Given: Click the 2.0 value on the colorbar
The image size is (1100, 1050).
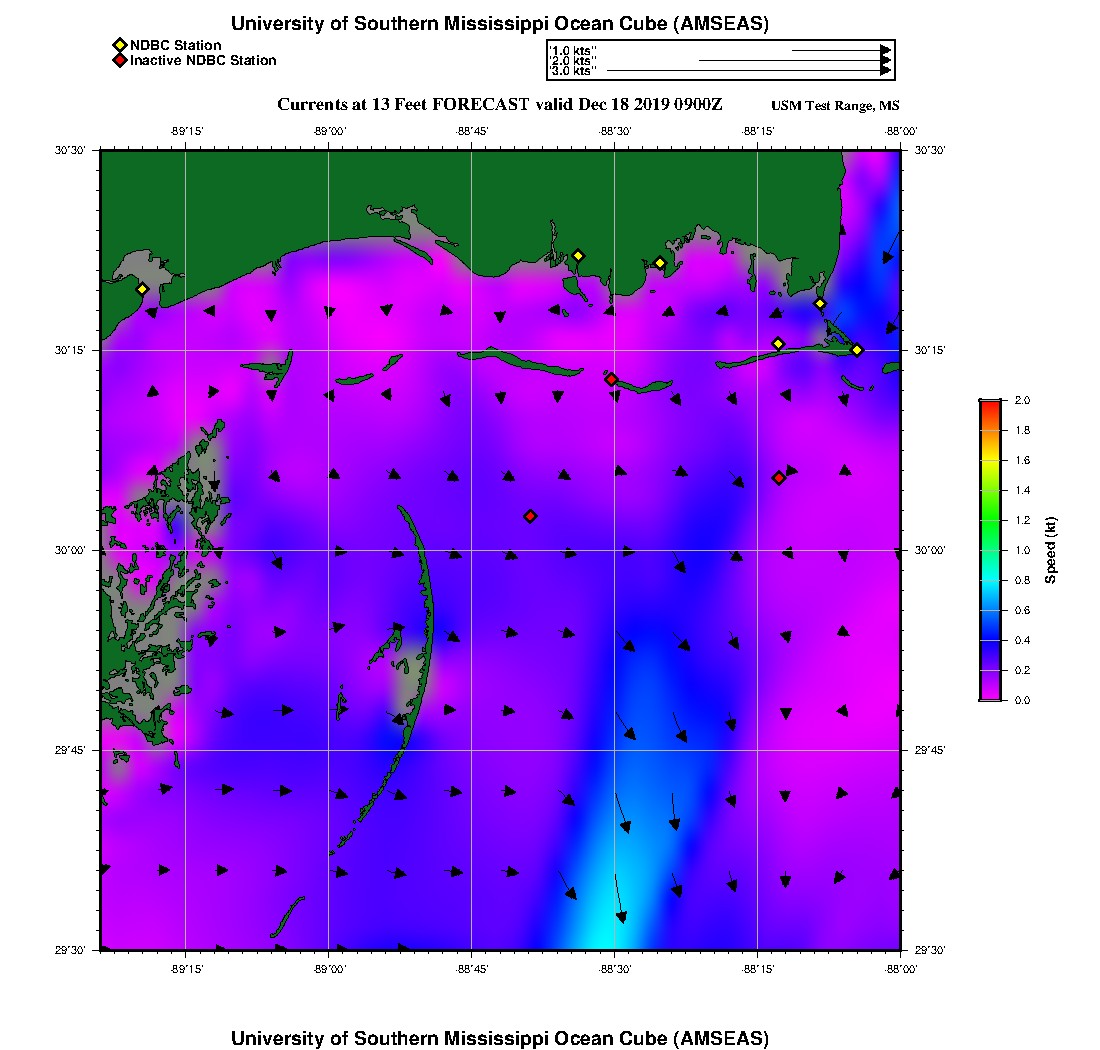Looking at the screenshot, I should 1022,401.
